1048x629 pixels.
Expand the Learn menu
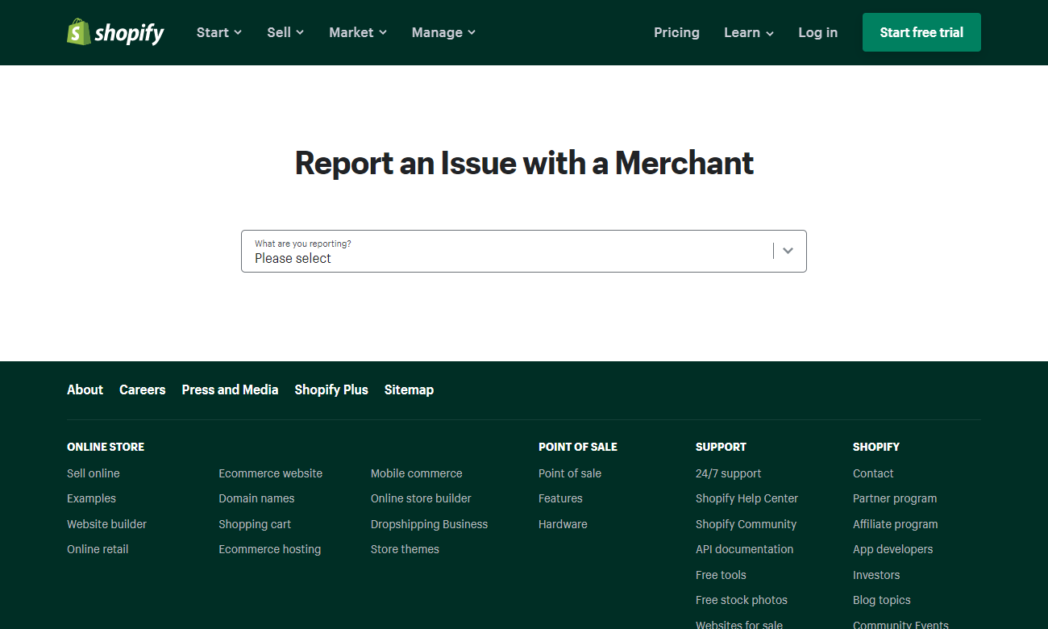point(748,32)
